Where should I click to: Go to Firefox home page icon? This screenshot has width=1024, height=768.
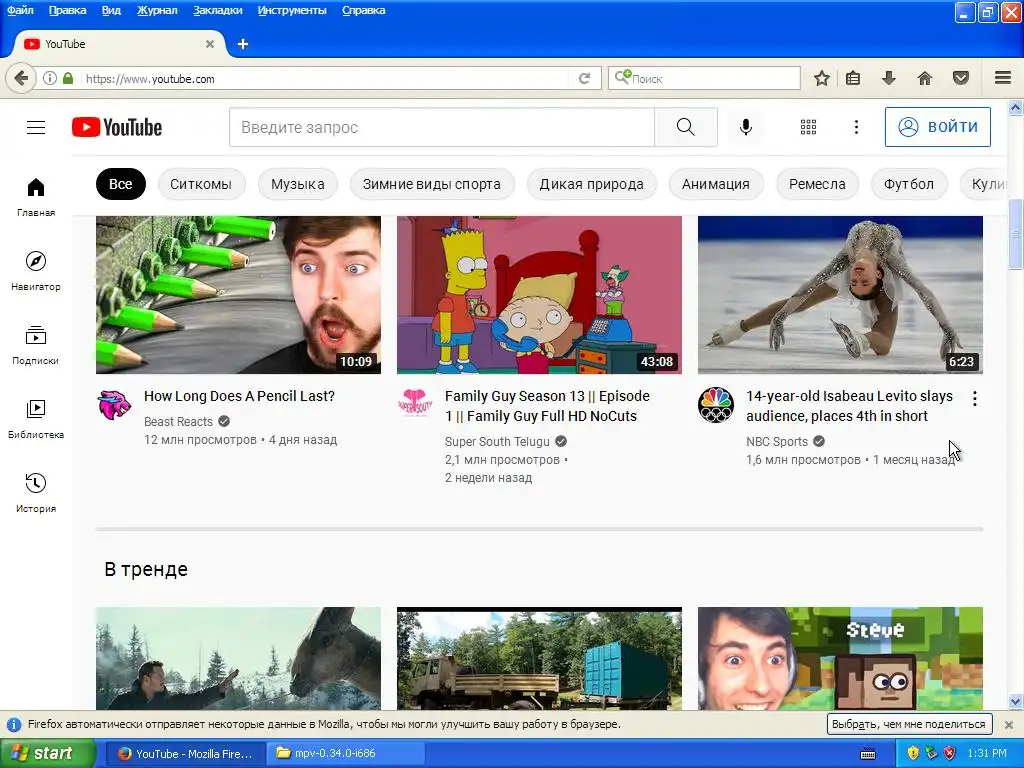[925, 78]
